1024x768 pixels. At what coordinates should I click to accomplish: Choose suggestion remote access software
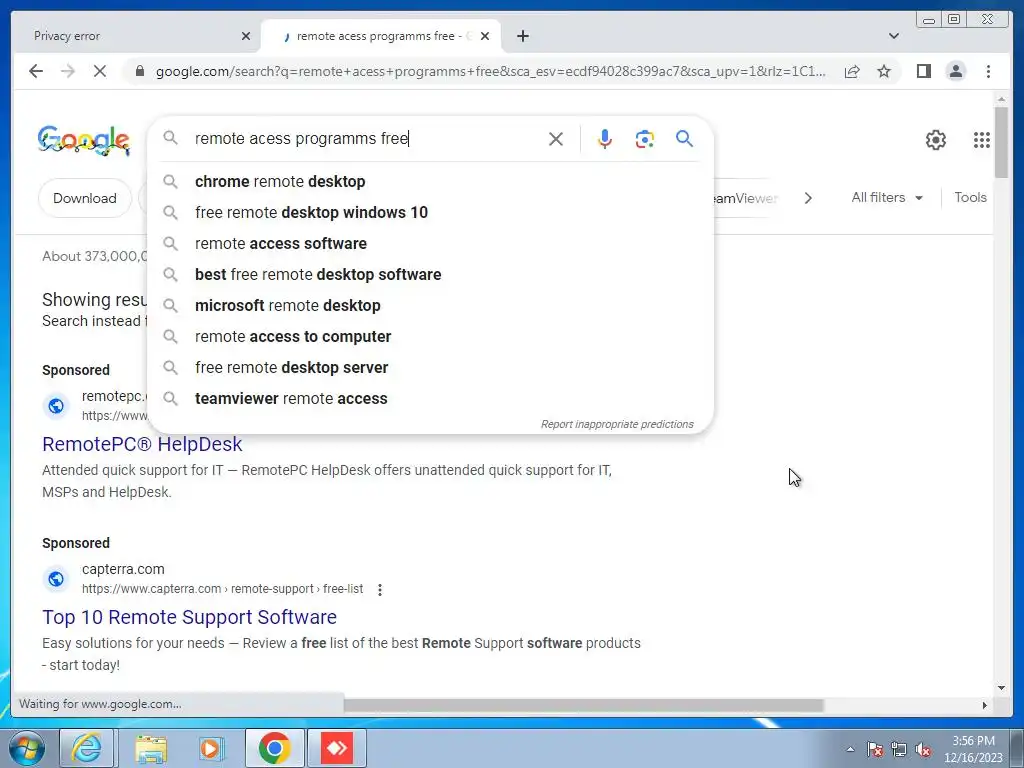431,244
